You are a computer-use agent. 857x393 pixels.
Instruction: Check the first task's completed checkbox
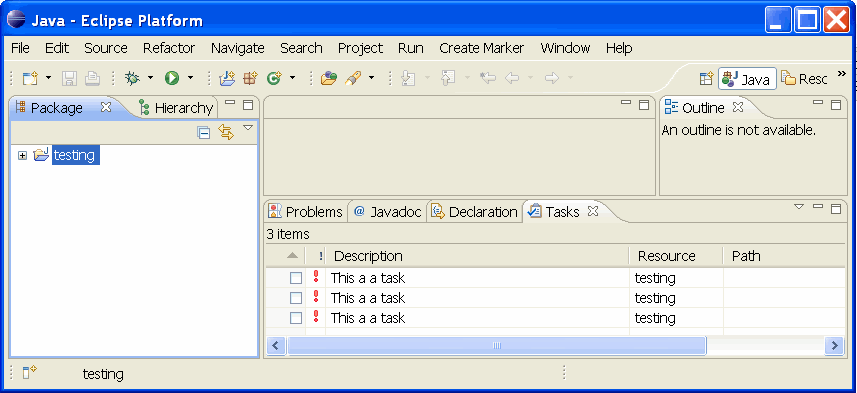point(296,278)
